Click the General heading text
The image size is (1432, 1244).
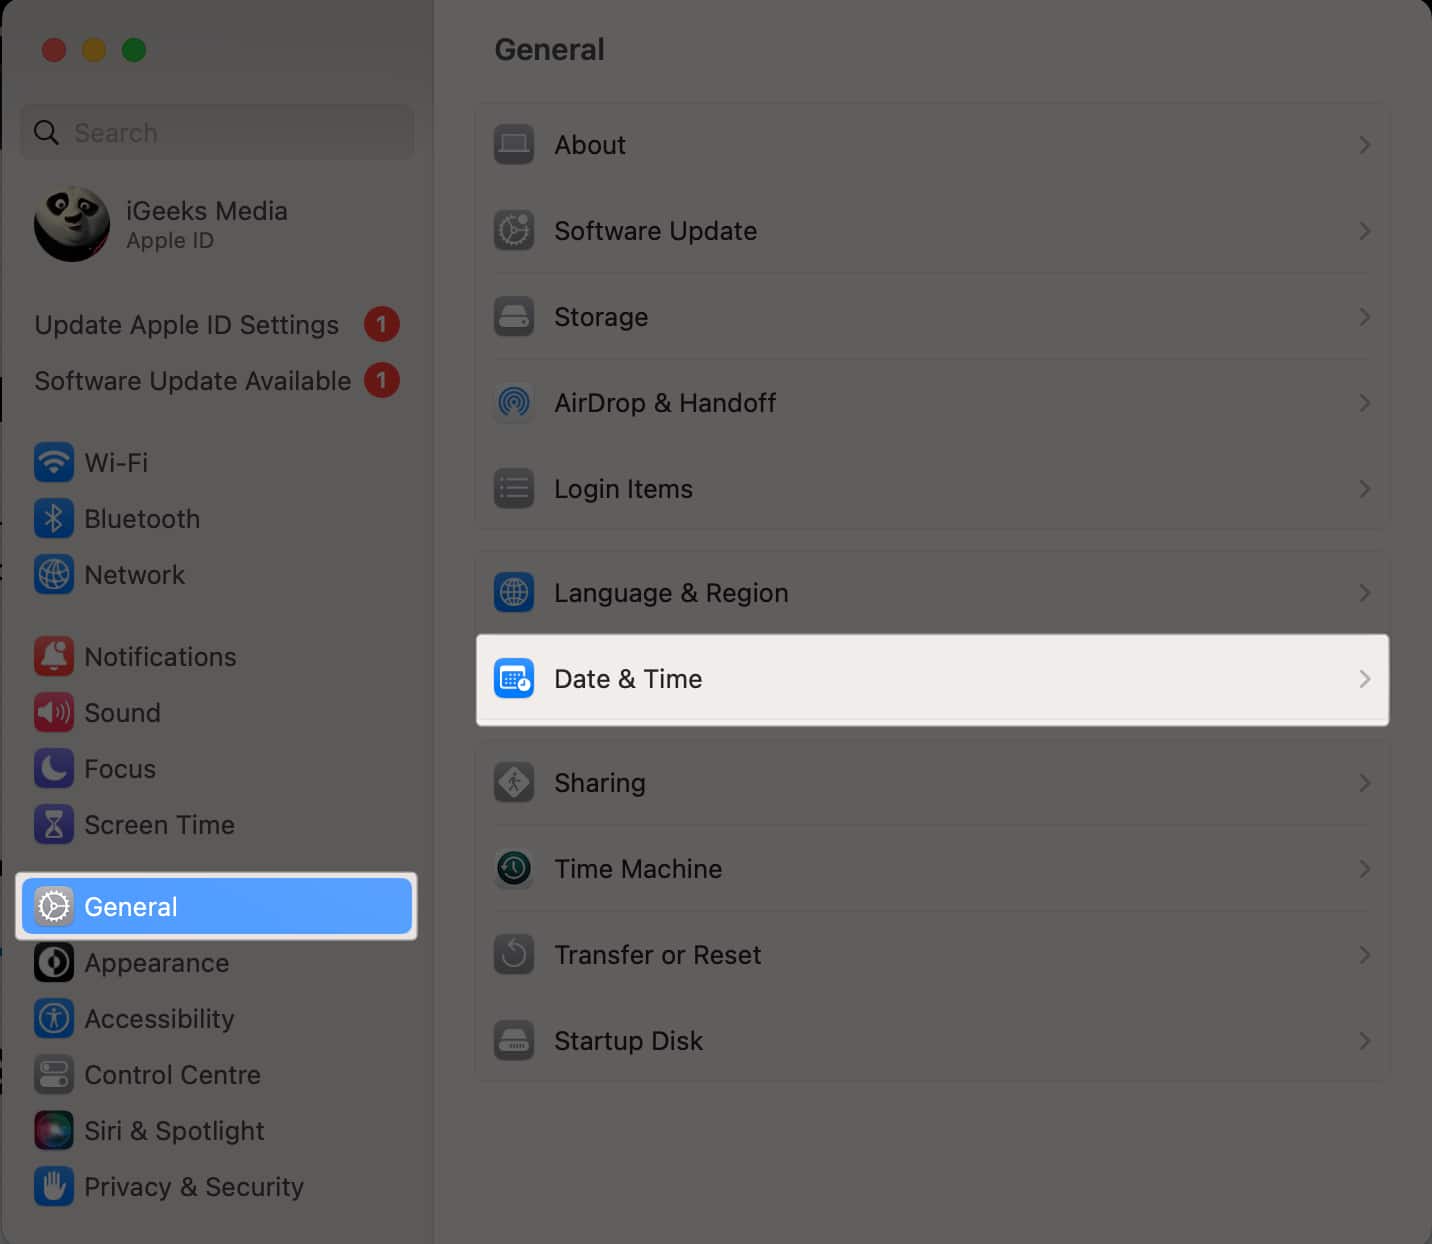[549, 49]
